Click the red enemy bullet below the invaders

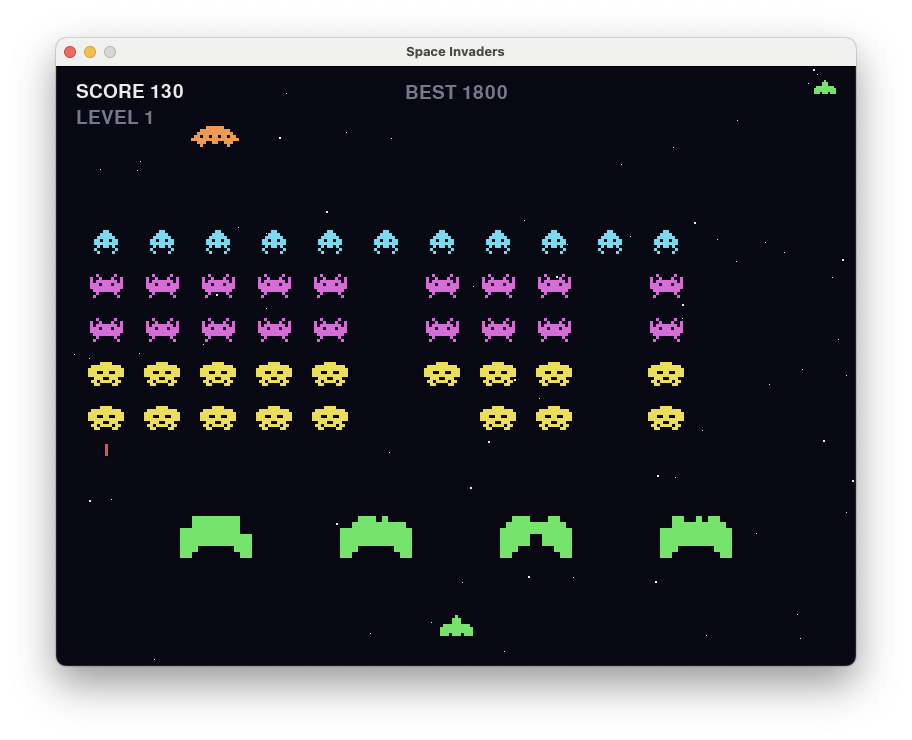click(x=106, y=450)
